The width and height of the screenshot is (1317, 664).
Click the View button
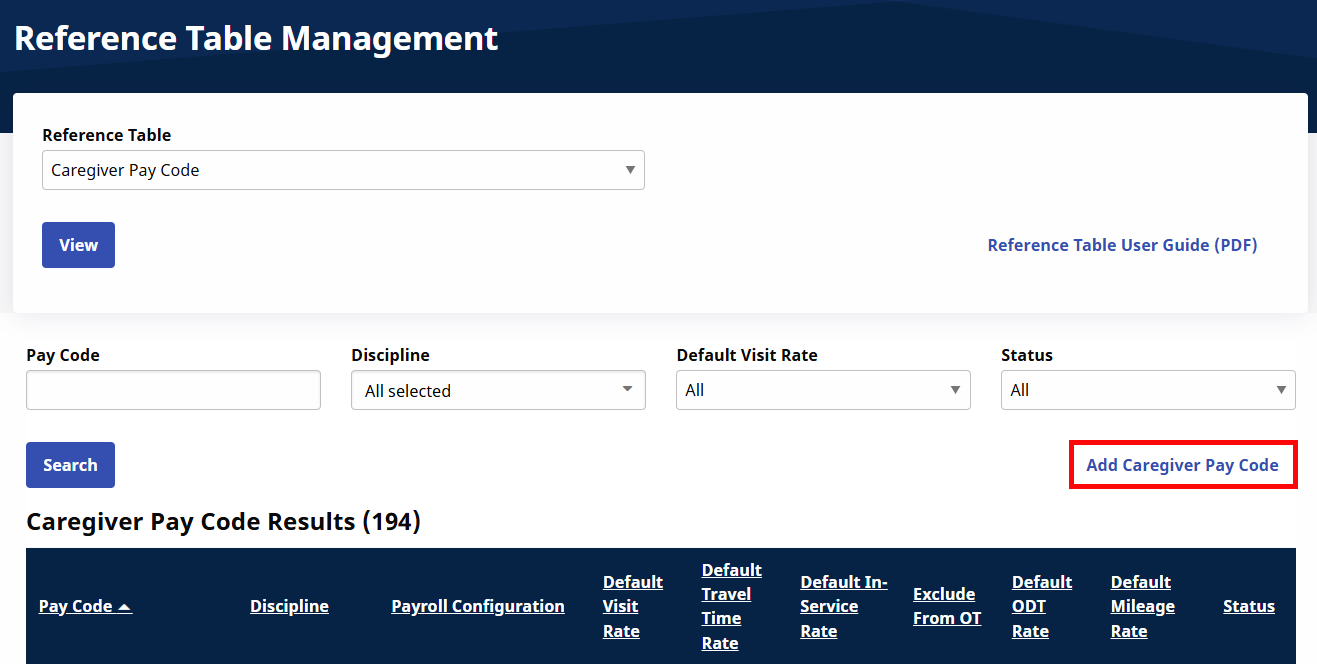(x=78, y=245)
